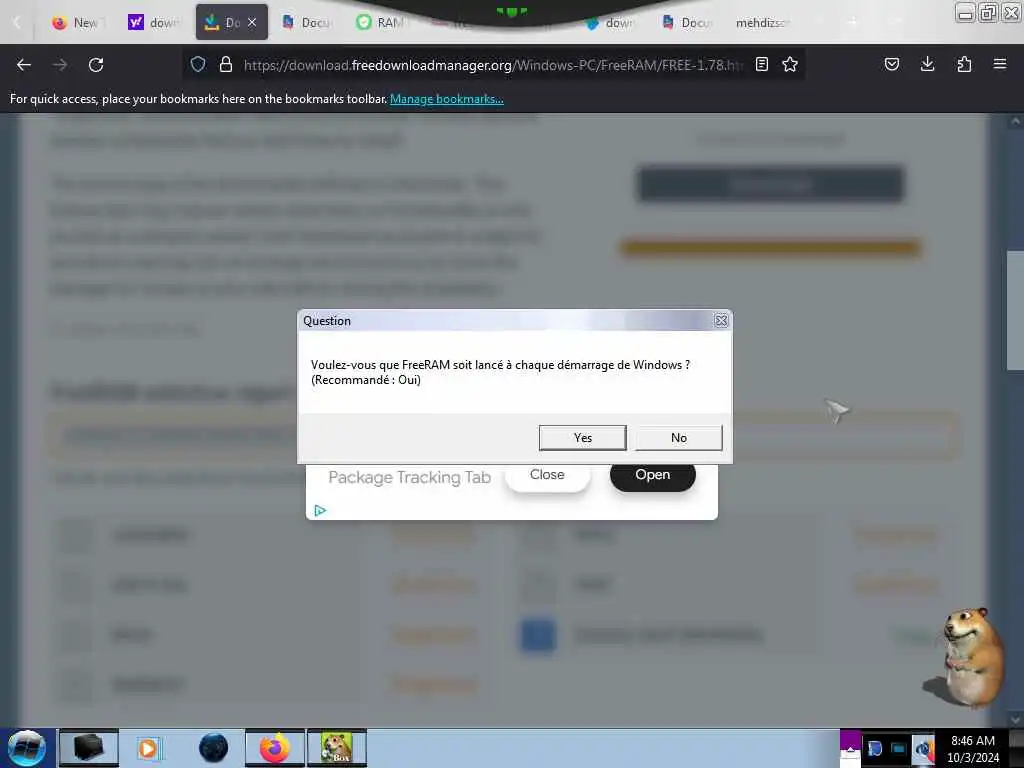Click the tracking protection shield icon
The image size is (1024, 768).
pos(198,64)
